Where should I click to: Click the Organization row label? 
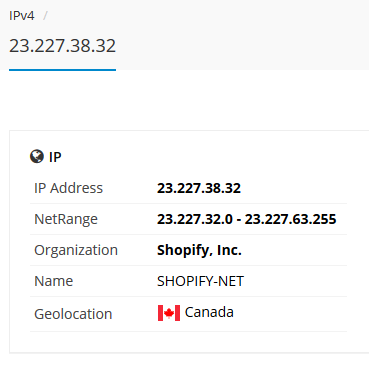click(x=76, y=250)
